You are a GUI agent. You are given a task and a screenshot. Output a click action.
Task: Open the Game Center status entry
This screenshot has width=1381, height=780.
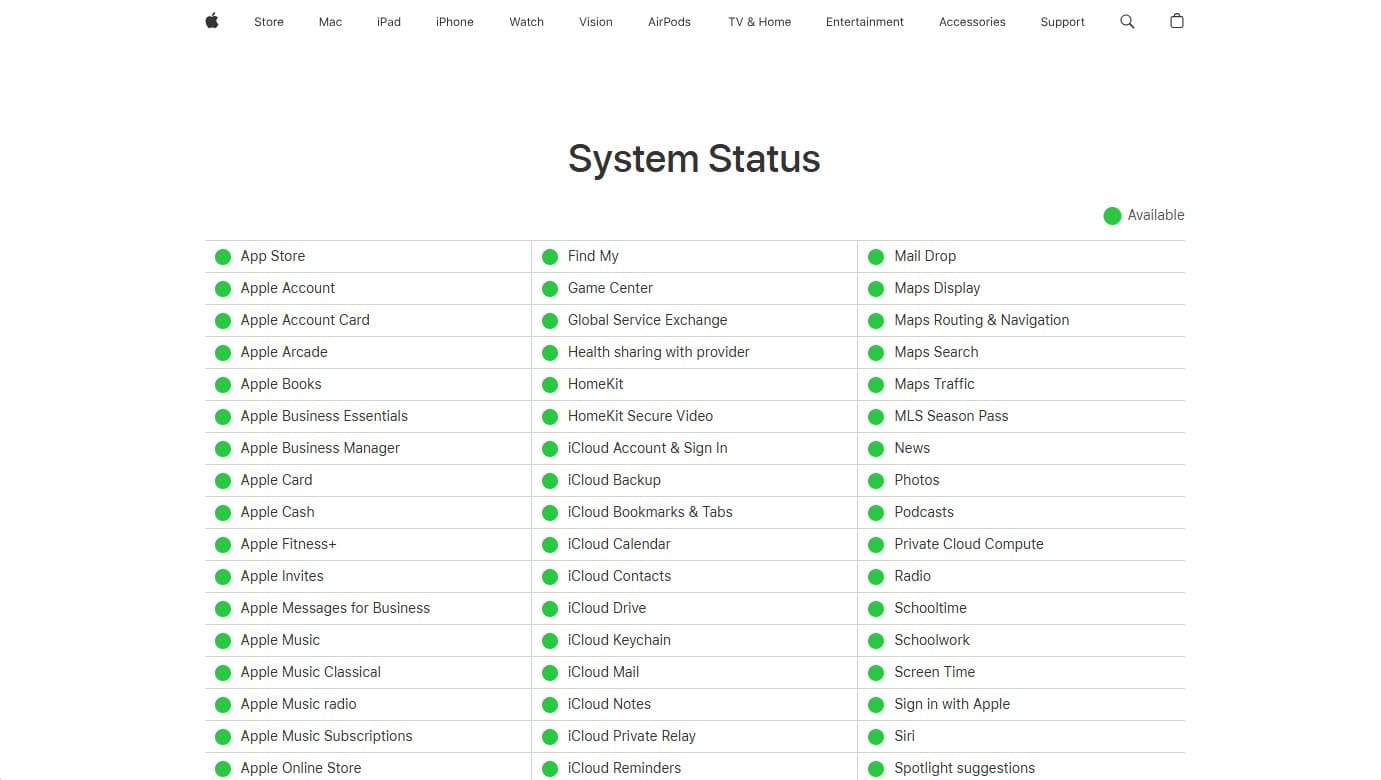pos(610,288)
